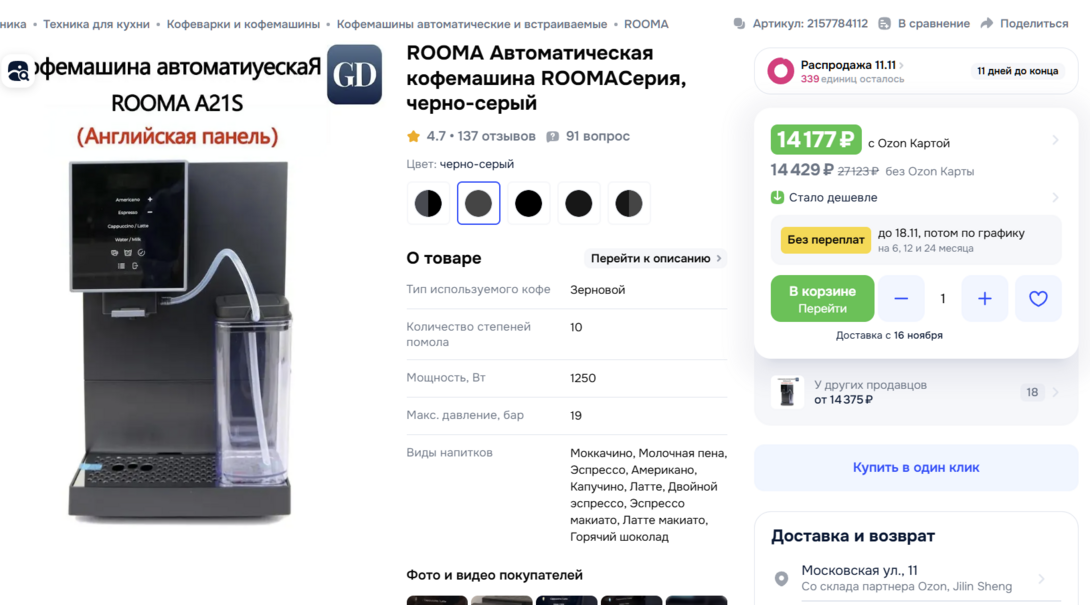
Task: Add product to favorites with heart icon
Action: click(1038, 298)
